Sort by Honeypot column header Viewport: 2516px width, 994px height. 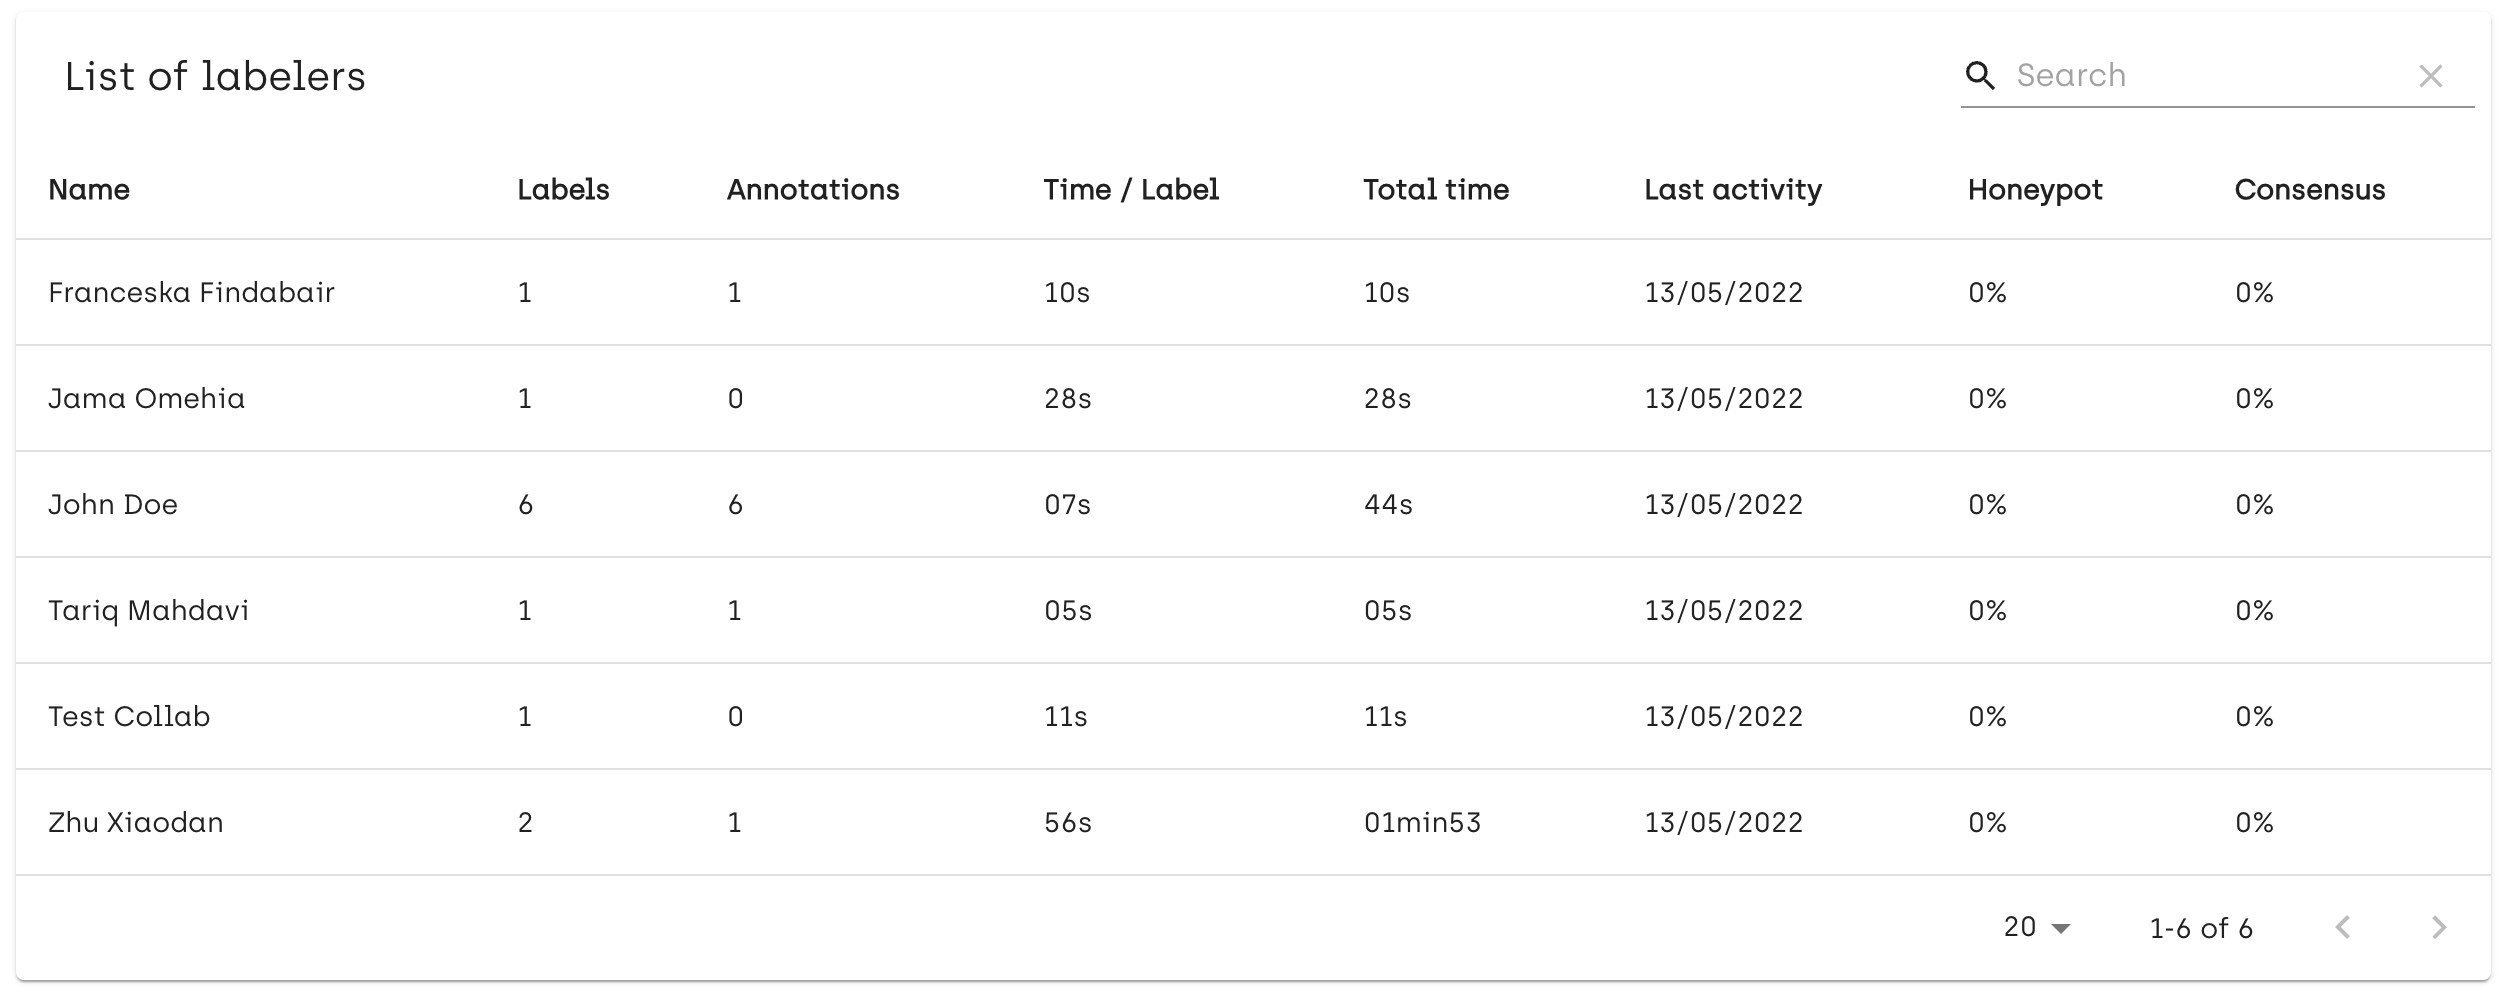[x=2035, y=190]
